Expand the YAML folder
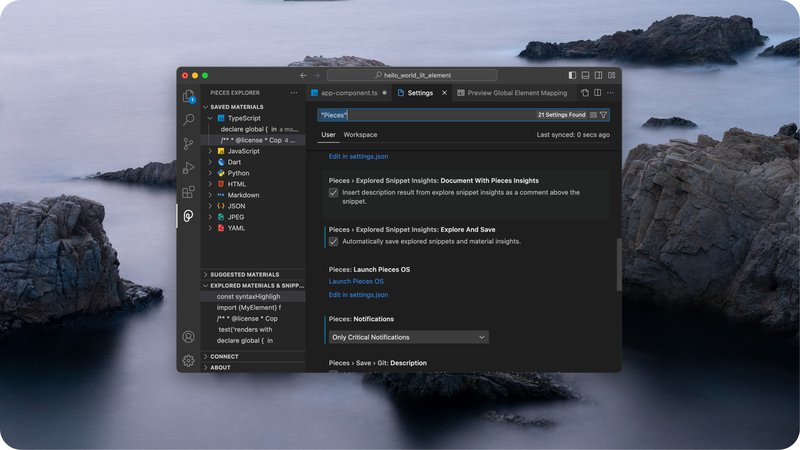Viewport: 800px width, 450px height. 210,228
